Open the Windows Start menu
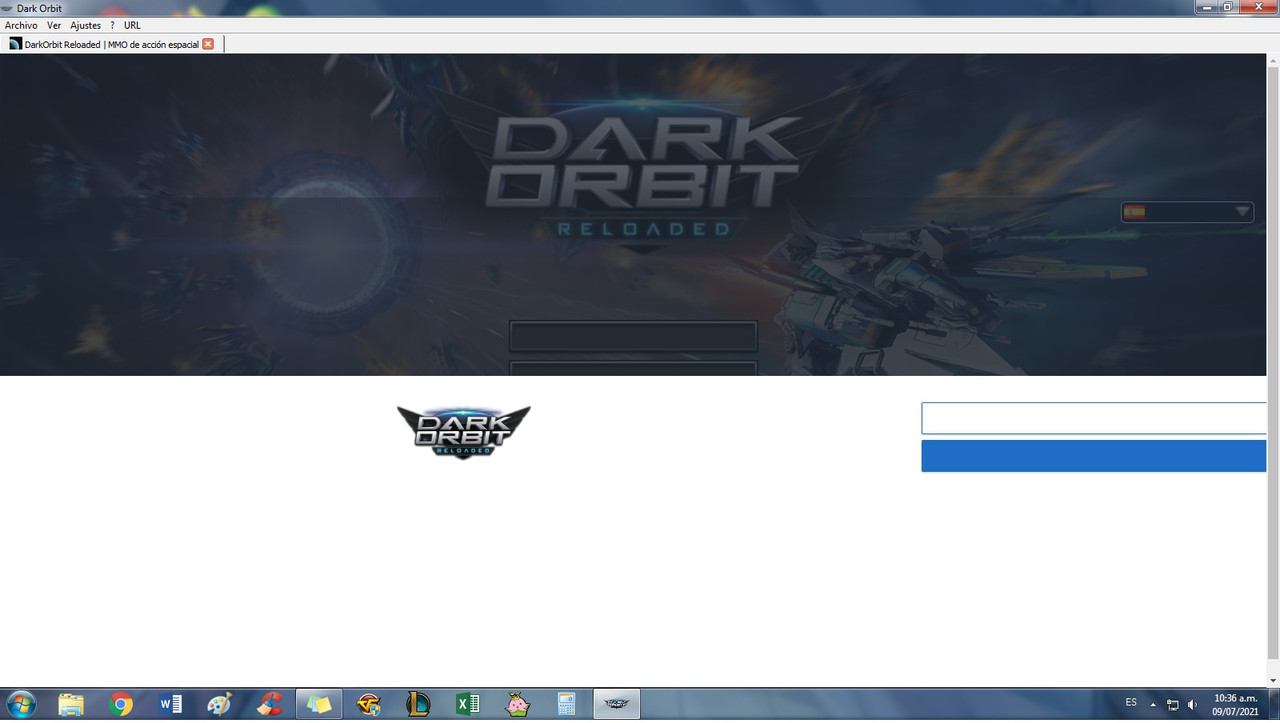This screenshot has width=1280, height=723. [x=21, y=704]
